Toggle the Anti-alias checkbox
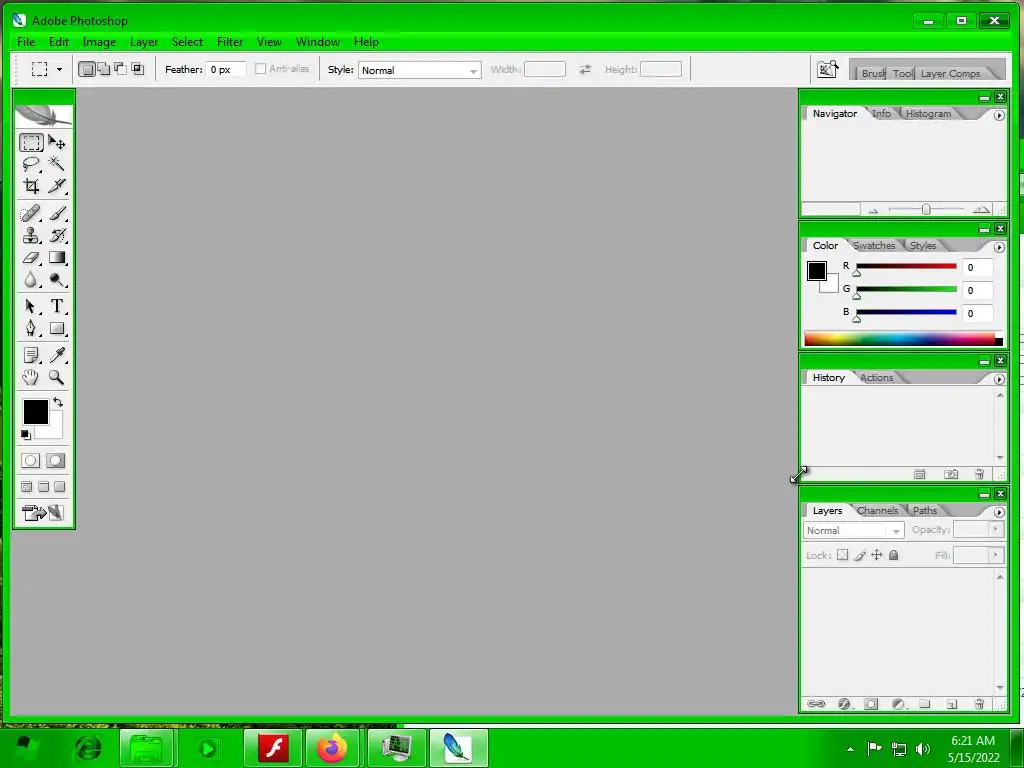 [x=261, y=69]
